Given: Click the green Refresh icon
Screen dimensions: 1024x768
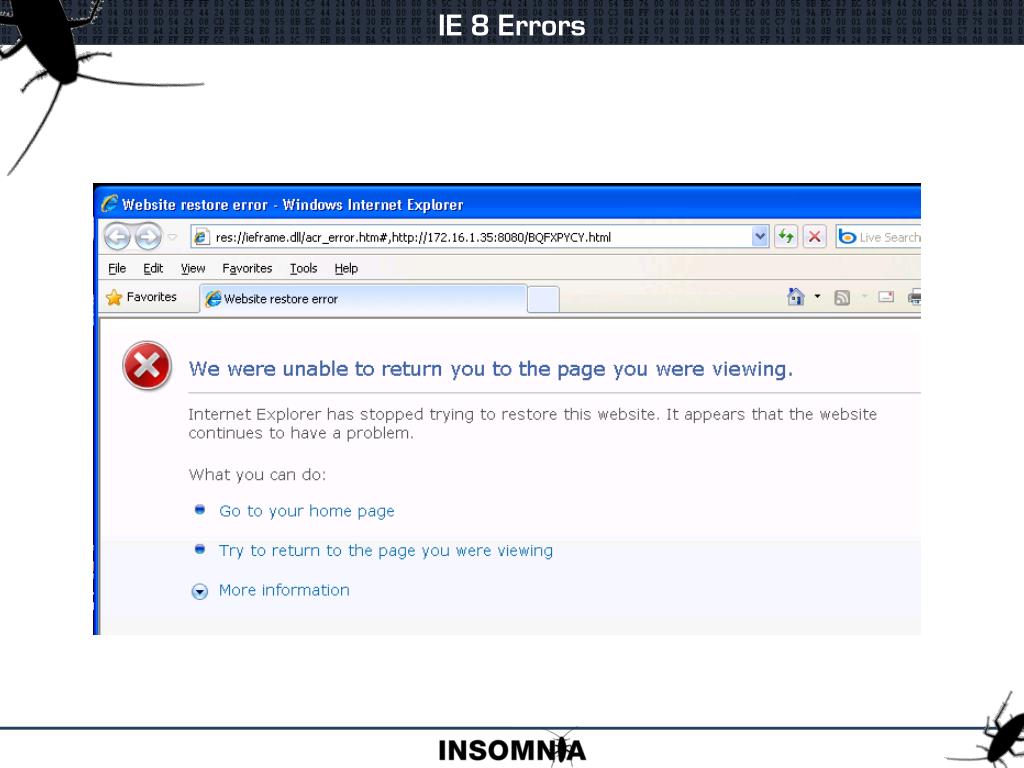Looking at the screenshot, I should coord(786,236).
